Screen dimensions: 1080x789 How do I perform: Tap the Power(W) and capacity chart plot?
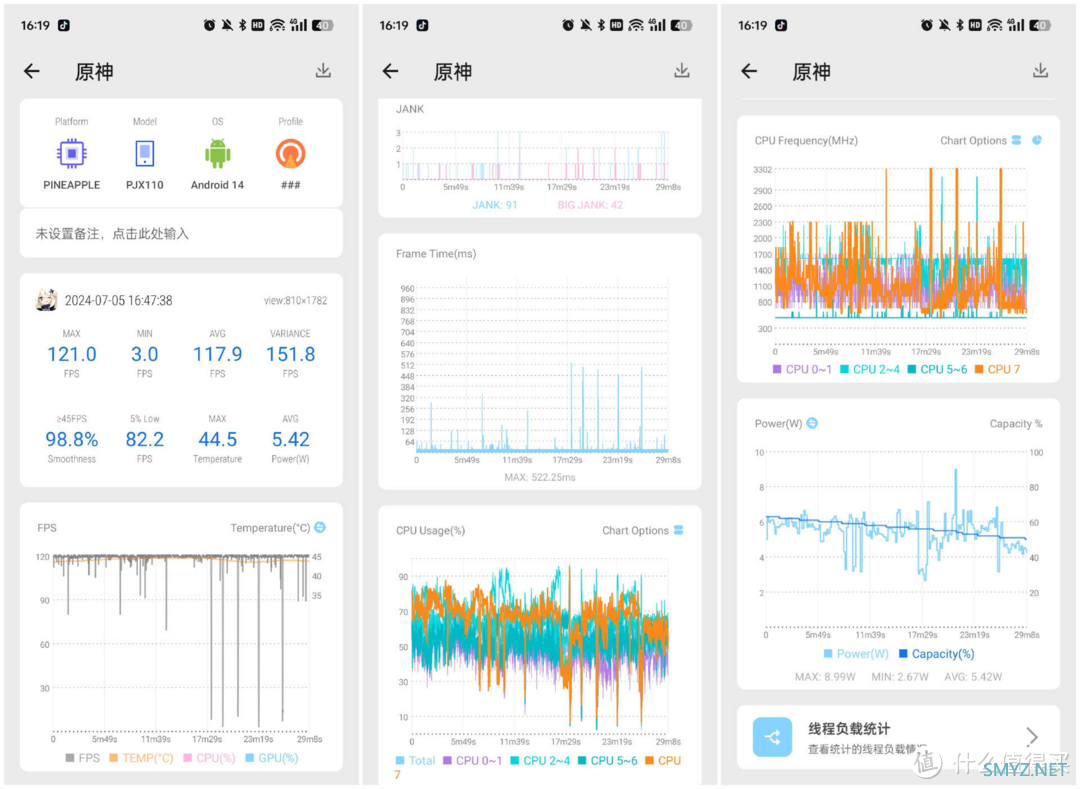[897, 542]
